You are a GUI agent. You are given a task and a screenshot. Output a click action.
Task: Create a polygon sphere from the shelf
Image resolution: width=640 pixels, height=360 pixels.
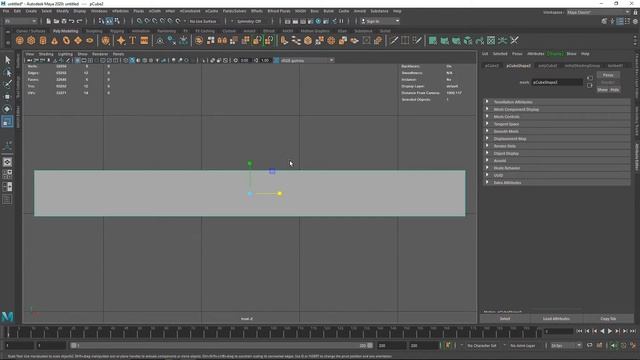(20, 40)
